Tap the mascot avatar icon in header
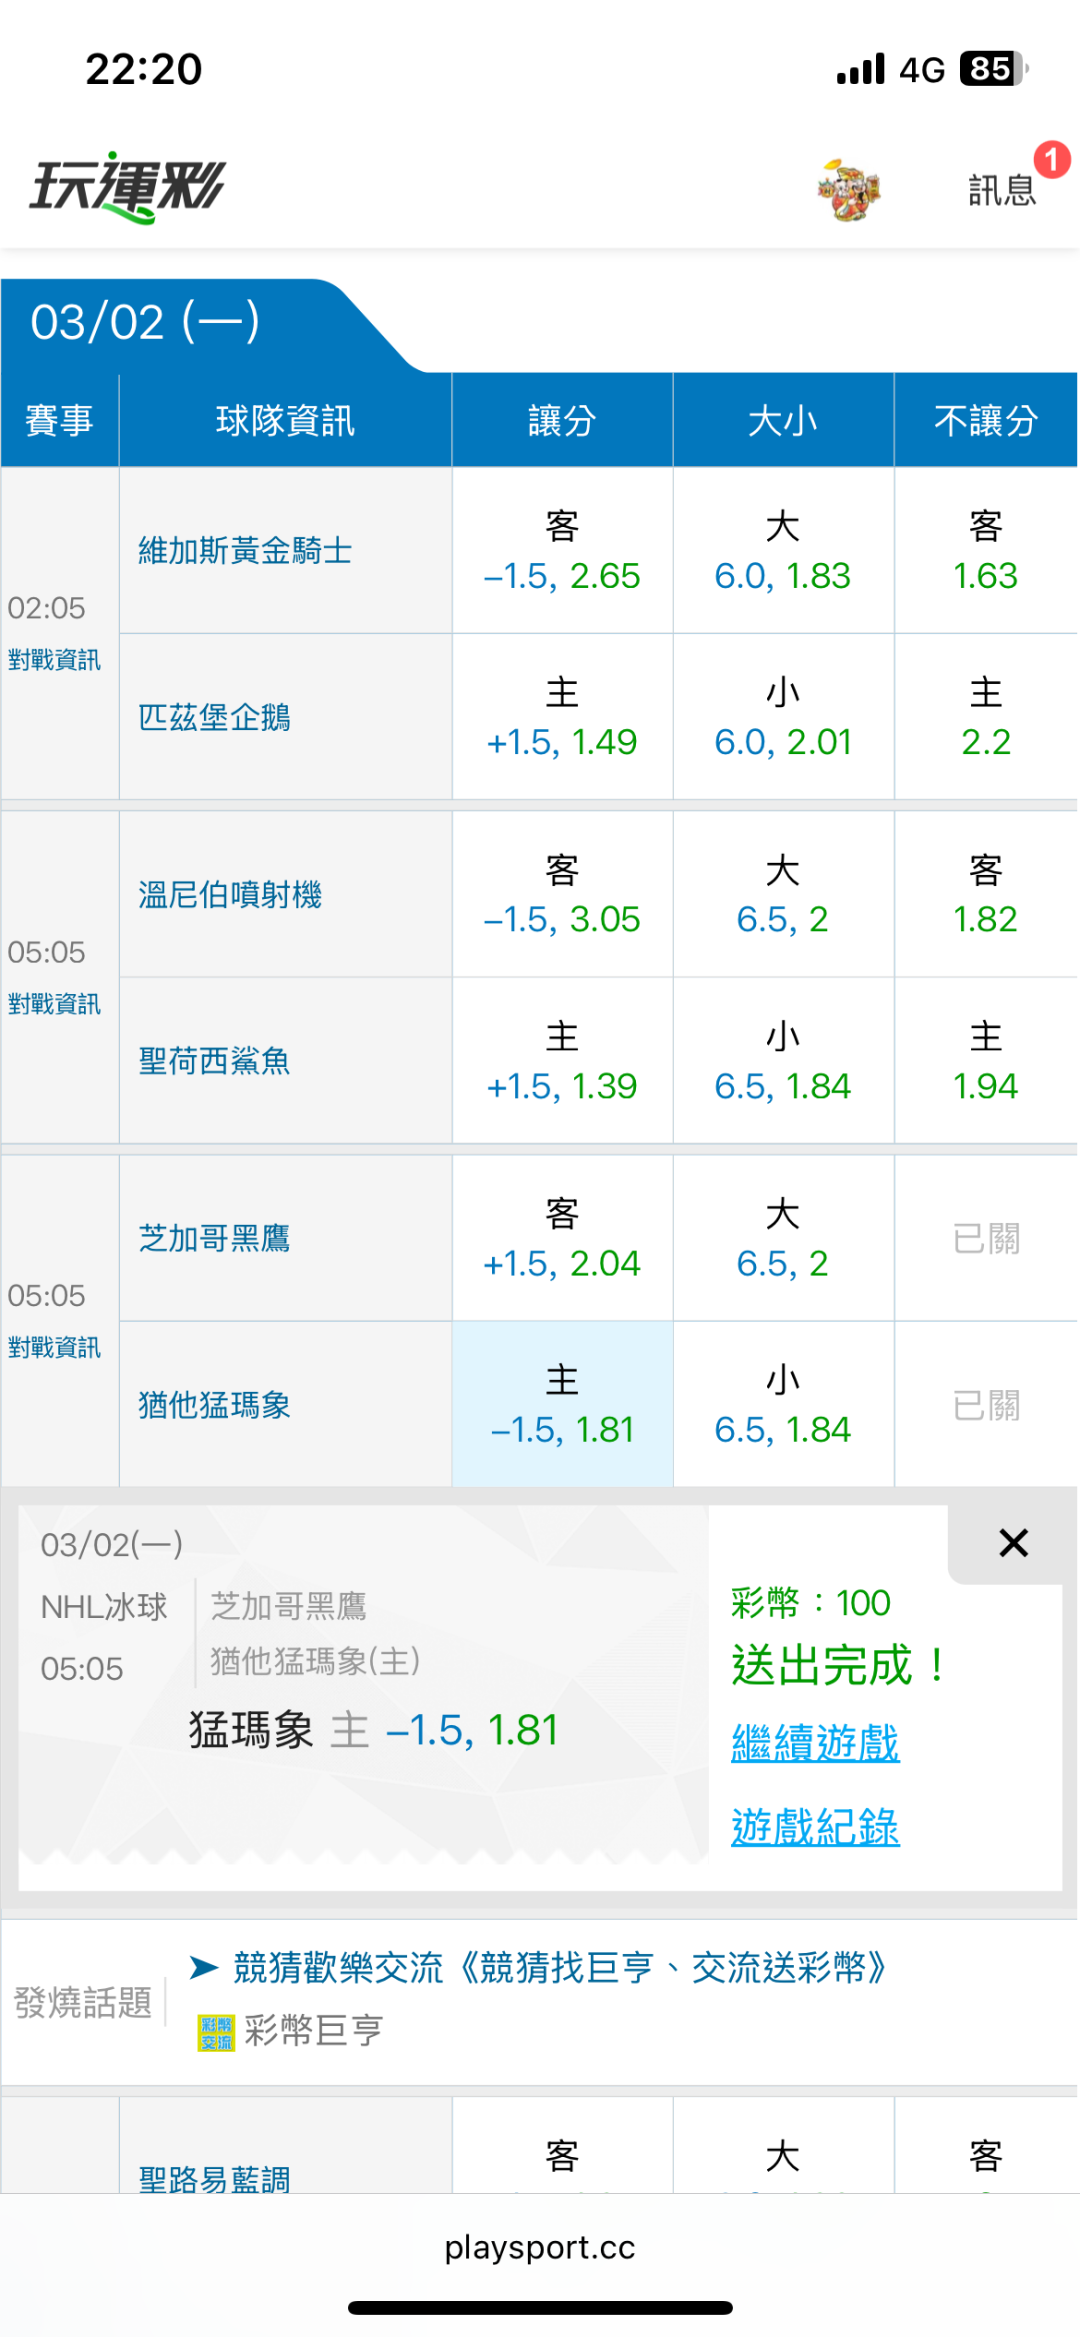 849,189
